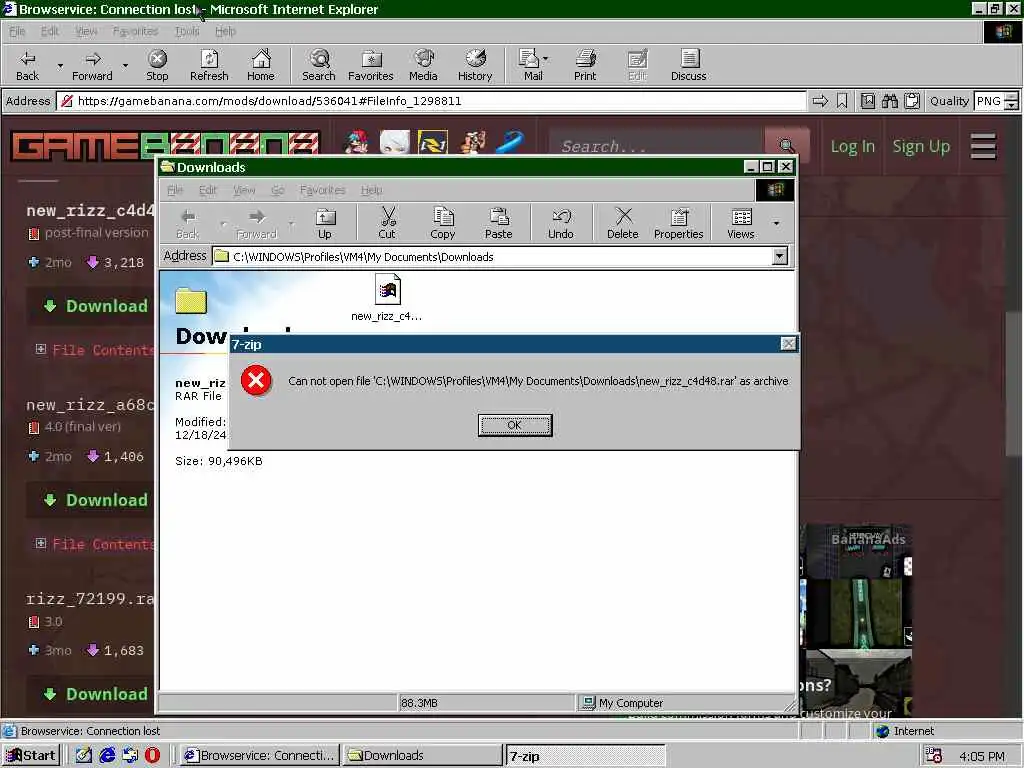Viewport: 1024px width, 768px height.
Task: Go to Home page in Internet Explorer
Action: pyautogui.click(x=261, y=65)
